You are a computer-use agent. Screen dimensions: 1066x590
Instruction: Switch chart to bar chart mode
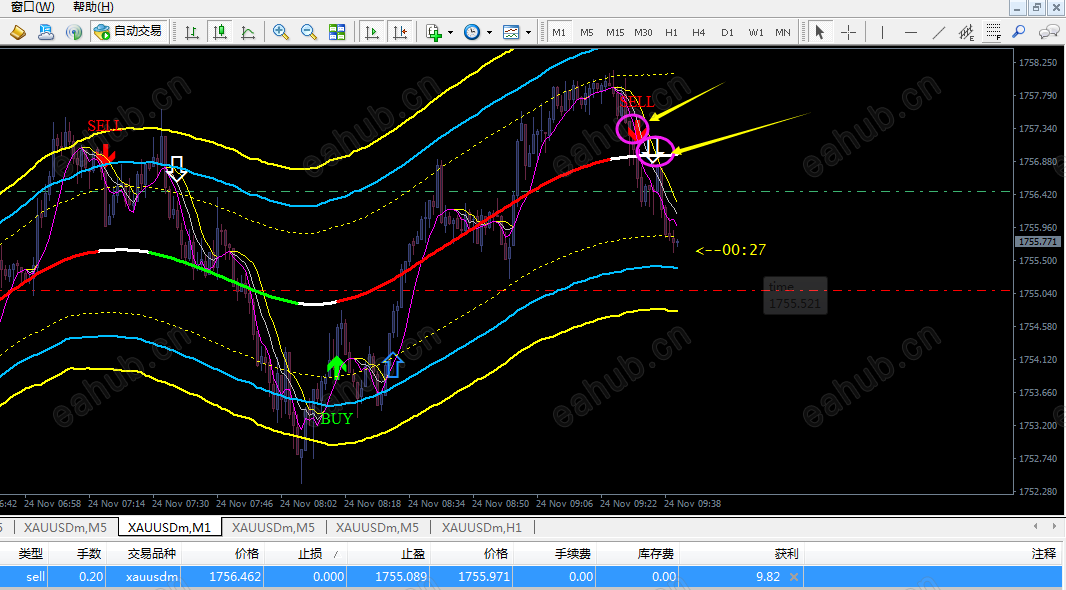click(x=192, y=32)
